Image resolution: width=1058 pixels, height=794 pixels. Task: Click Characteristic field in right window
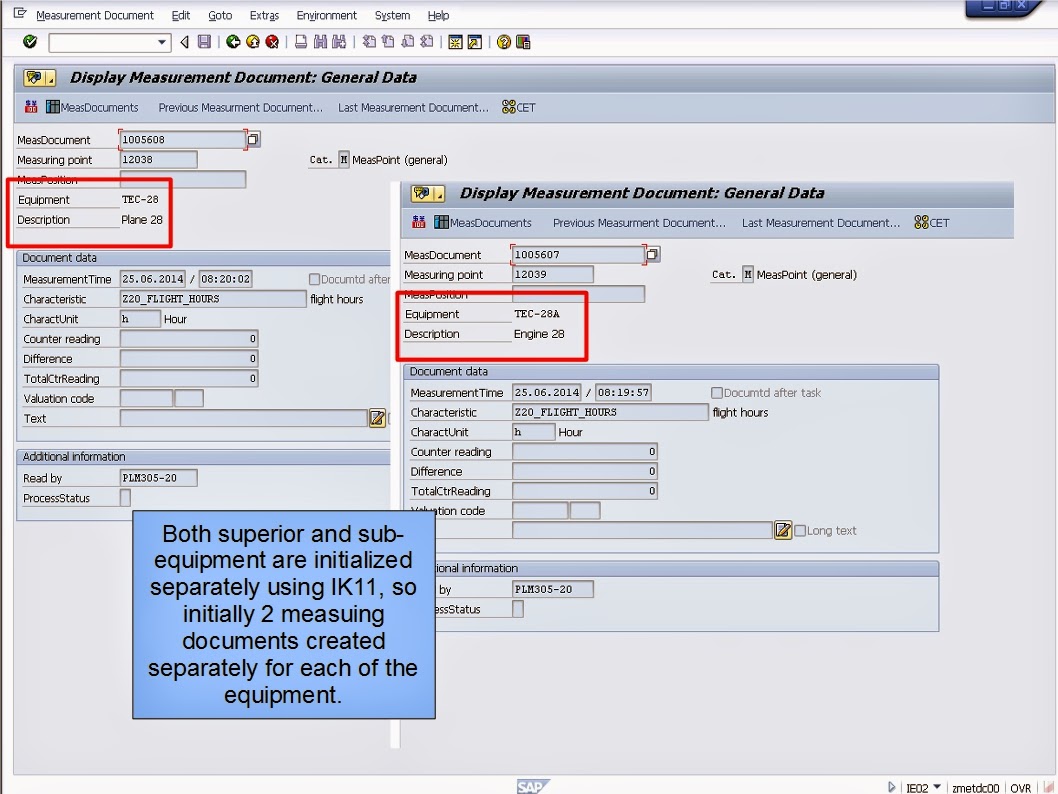point(611,412)
